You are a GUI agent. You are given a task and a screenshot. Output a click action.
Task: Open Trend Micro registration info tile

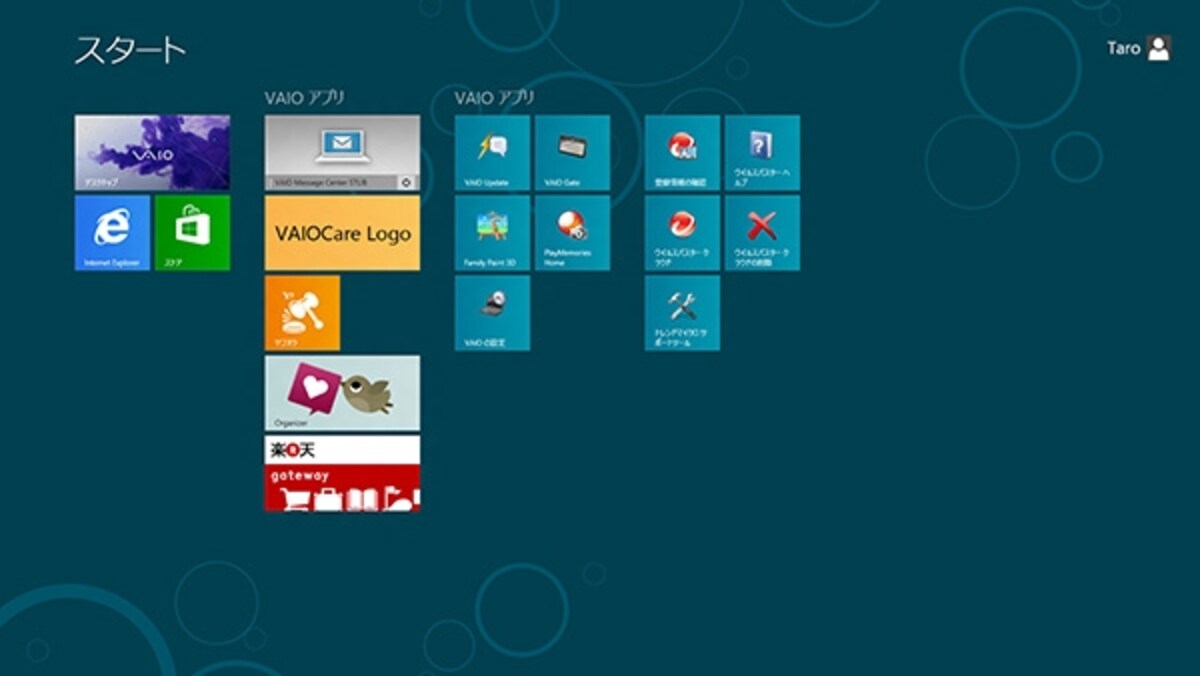coord(682,153)
